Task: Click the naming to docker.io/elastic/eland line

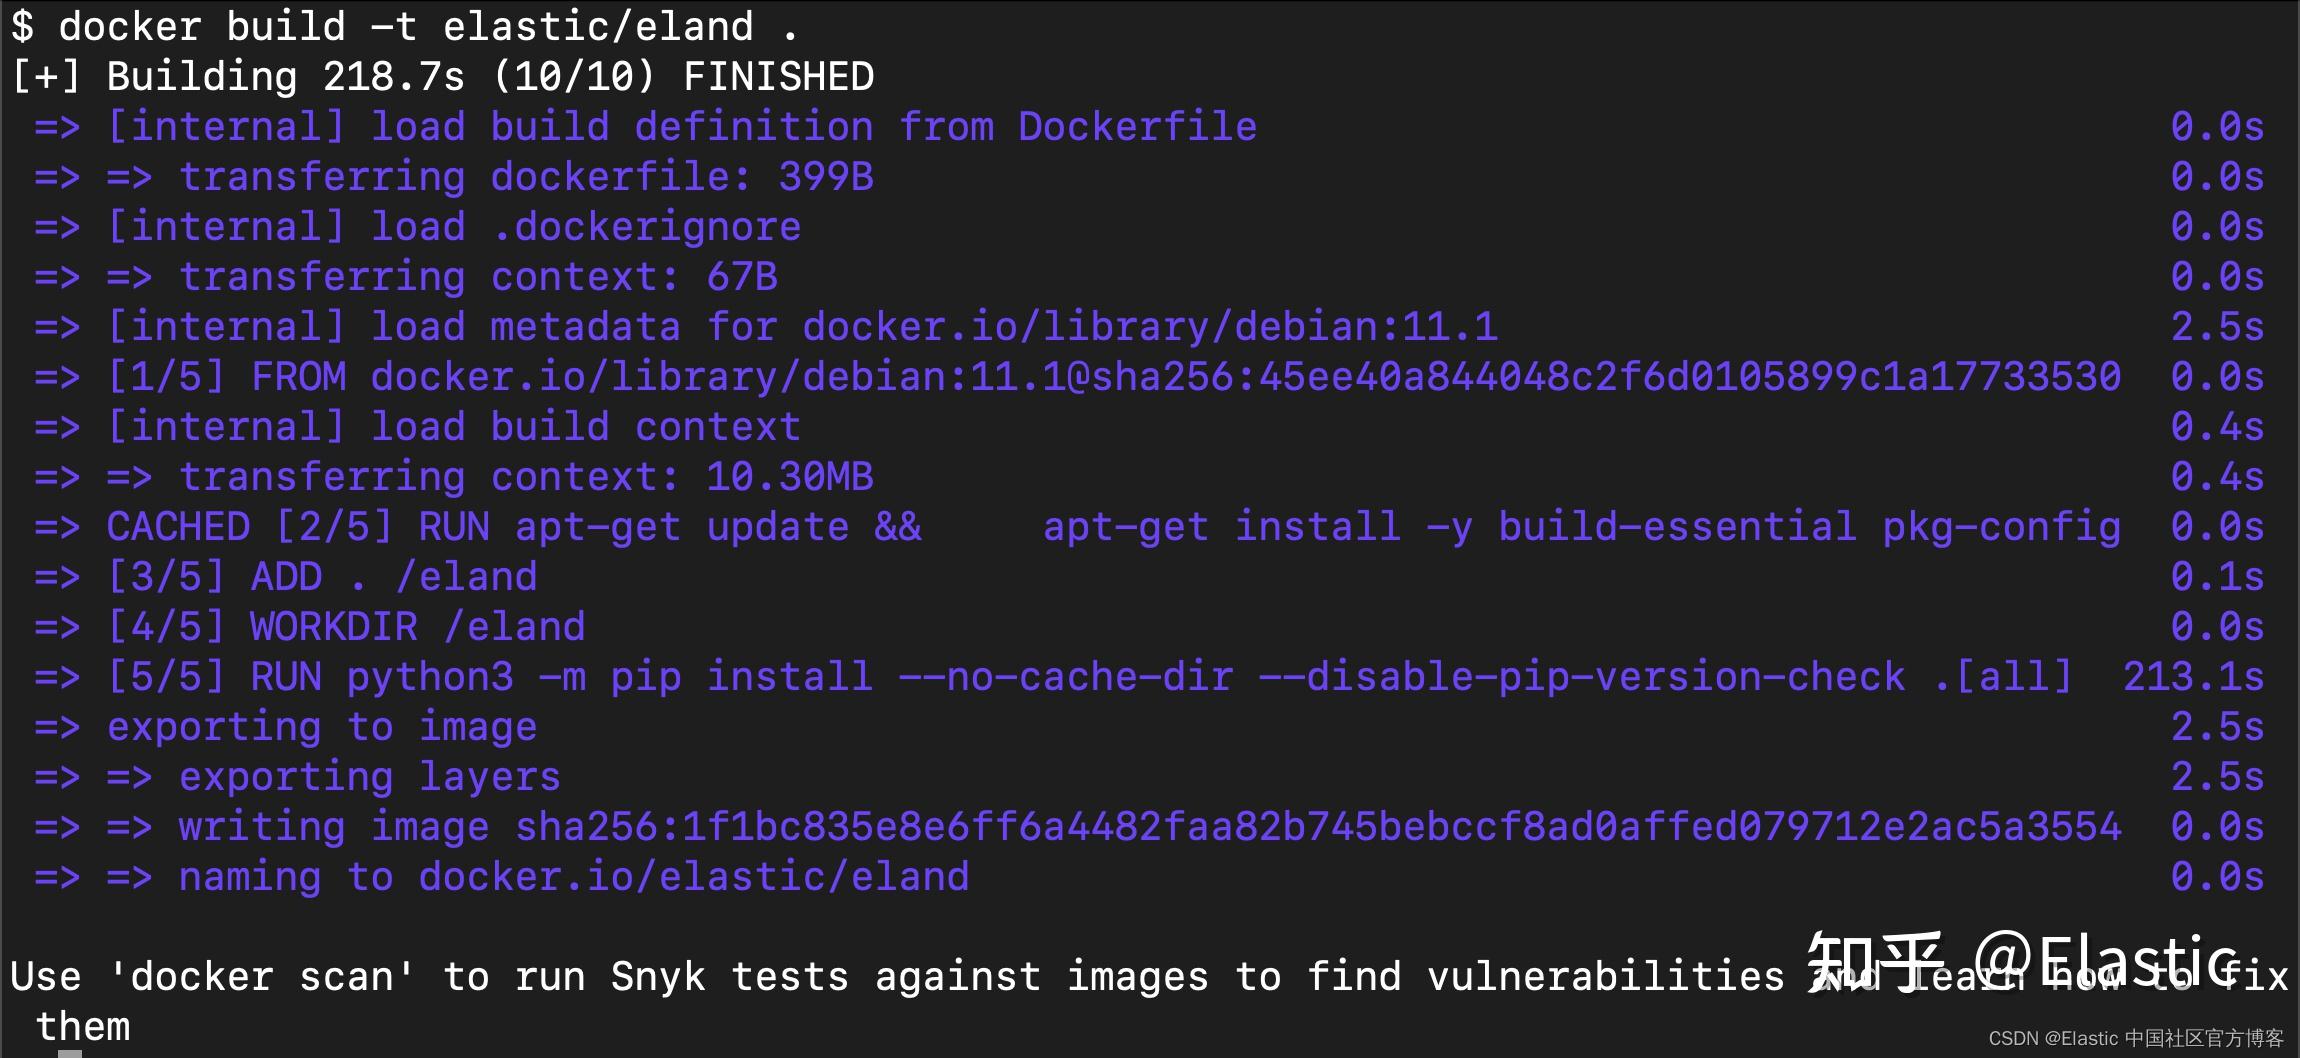Action: coord(573,877)
